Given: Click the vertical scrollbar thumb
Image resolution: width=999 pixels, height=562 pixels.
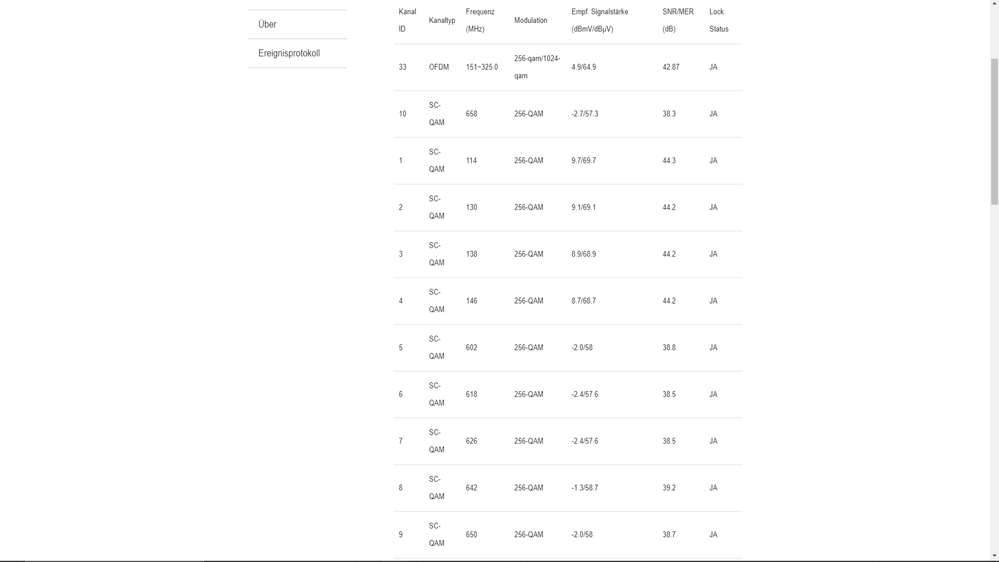Looking at the screenshot, I should click(994, 131).
